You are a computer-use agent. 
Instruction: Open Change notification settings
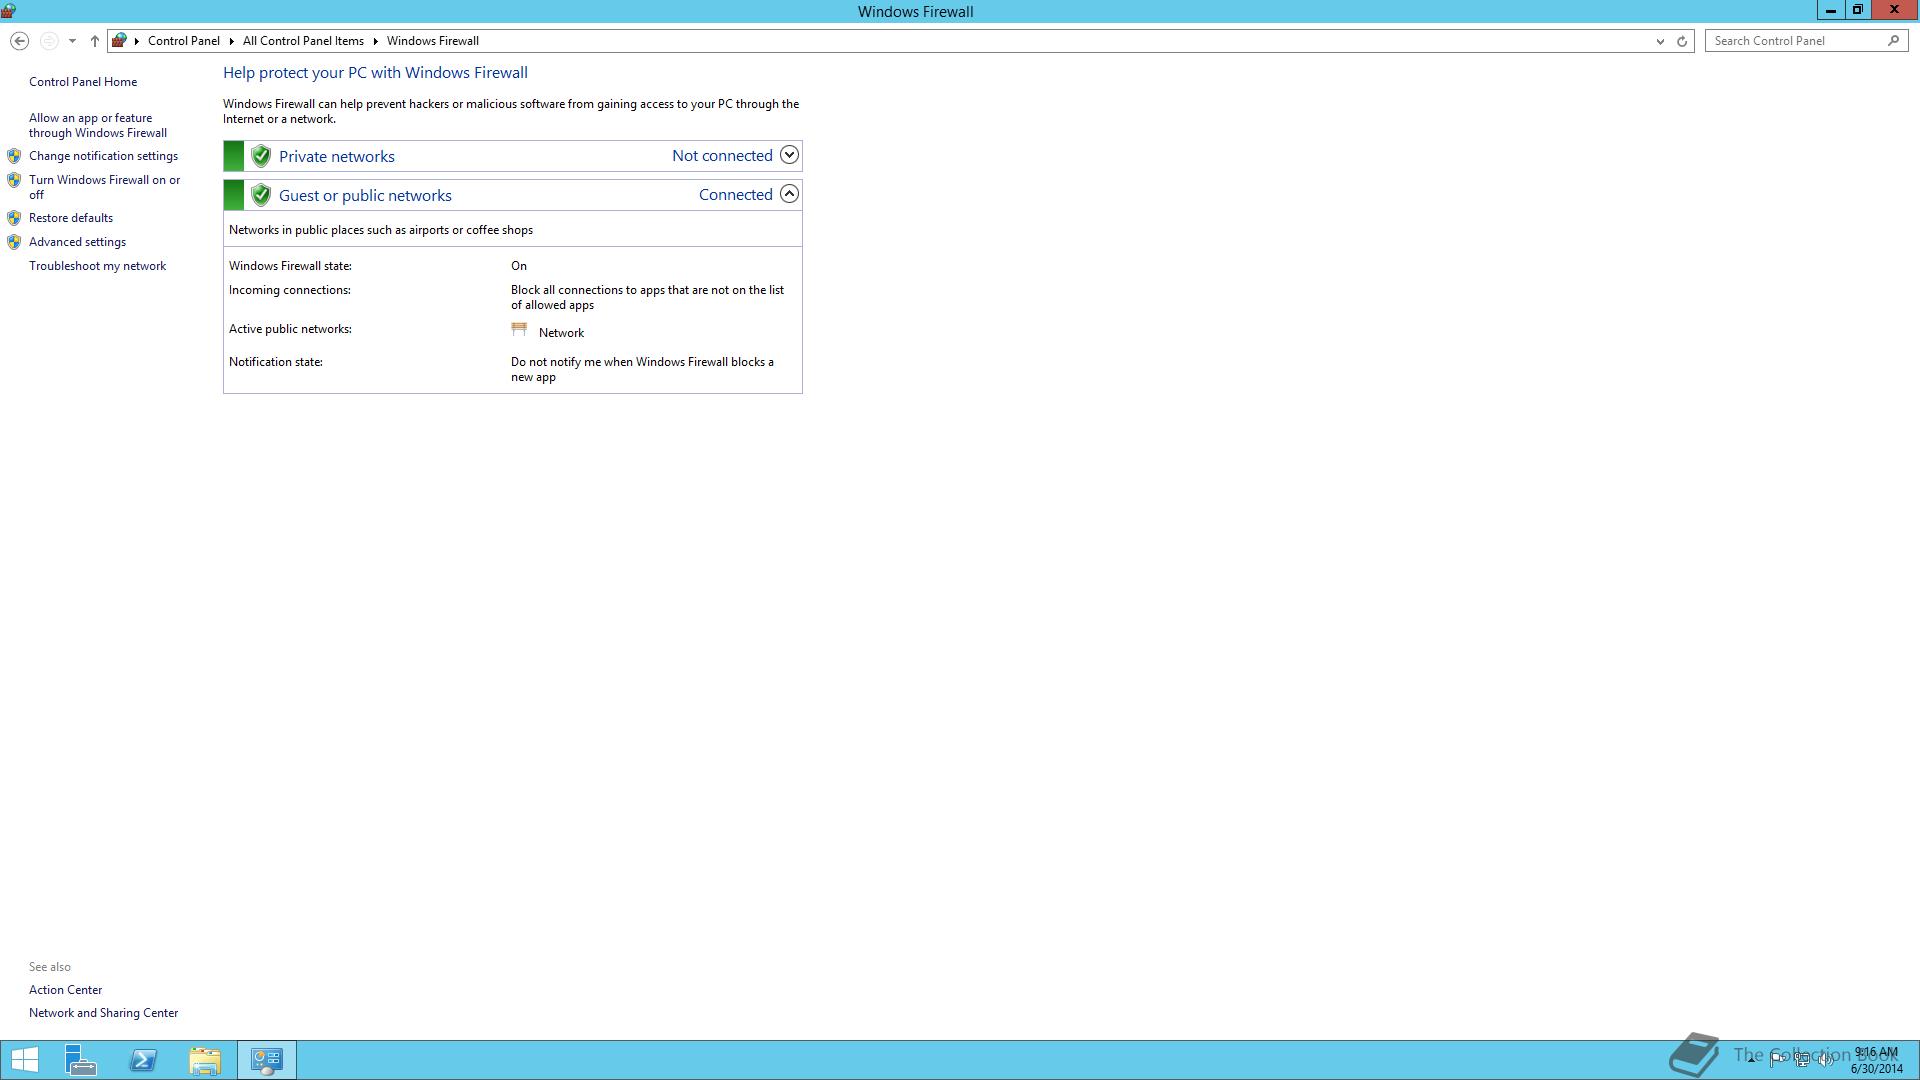[x=103, y=156]
